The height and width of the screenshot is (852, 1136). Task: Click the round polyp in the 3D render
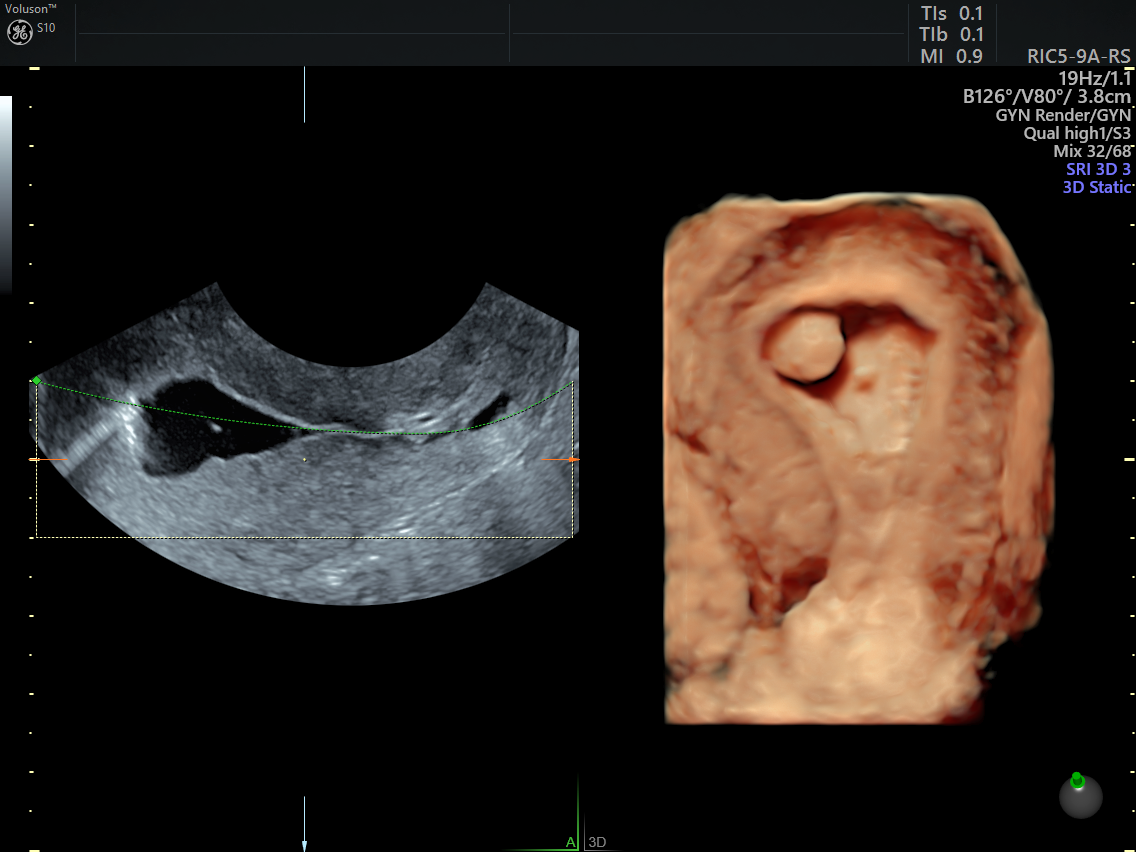pos(804,345)
